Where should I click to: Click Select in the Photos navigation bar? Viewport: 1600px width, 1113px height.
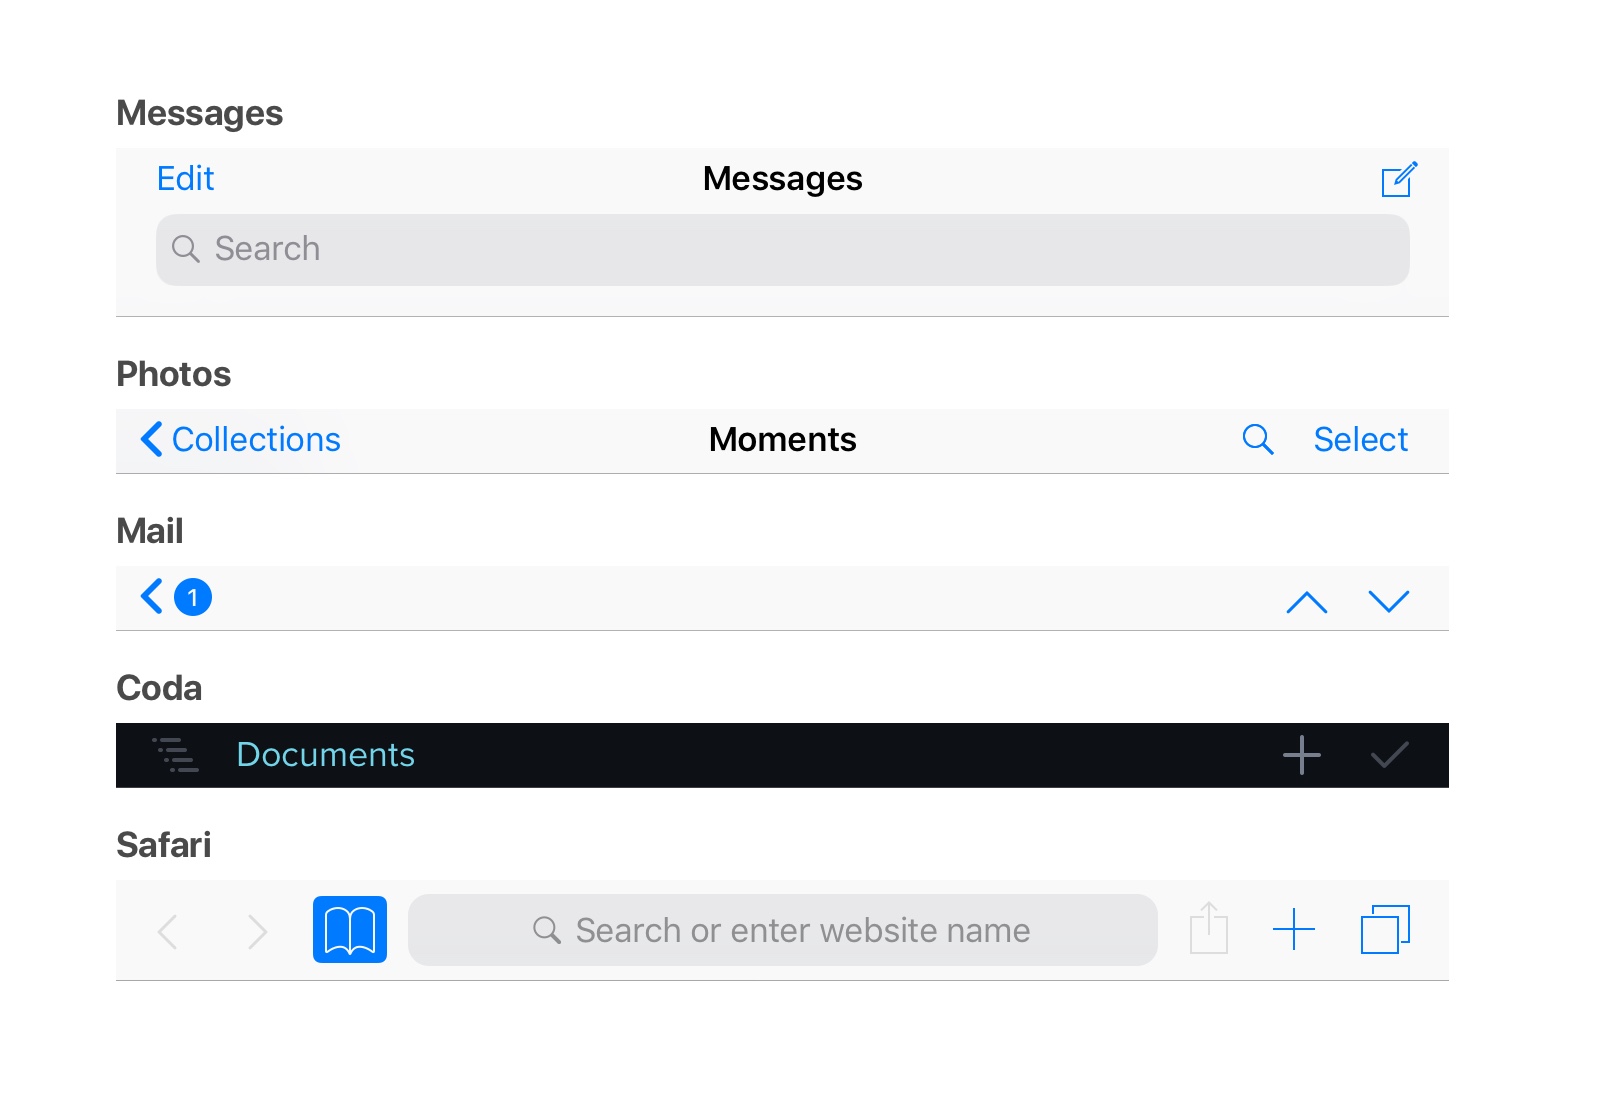pyautogui.click(x=1360, y=440)
